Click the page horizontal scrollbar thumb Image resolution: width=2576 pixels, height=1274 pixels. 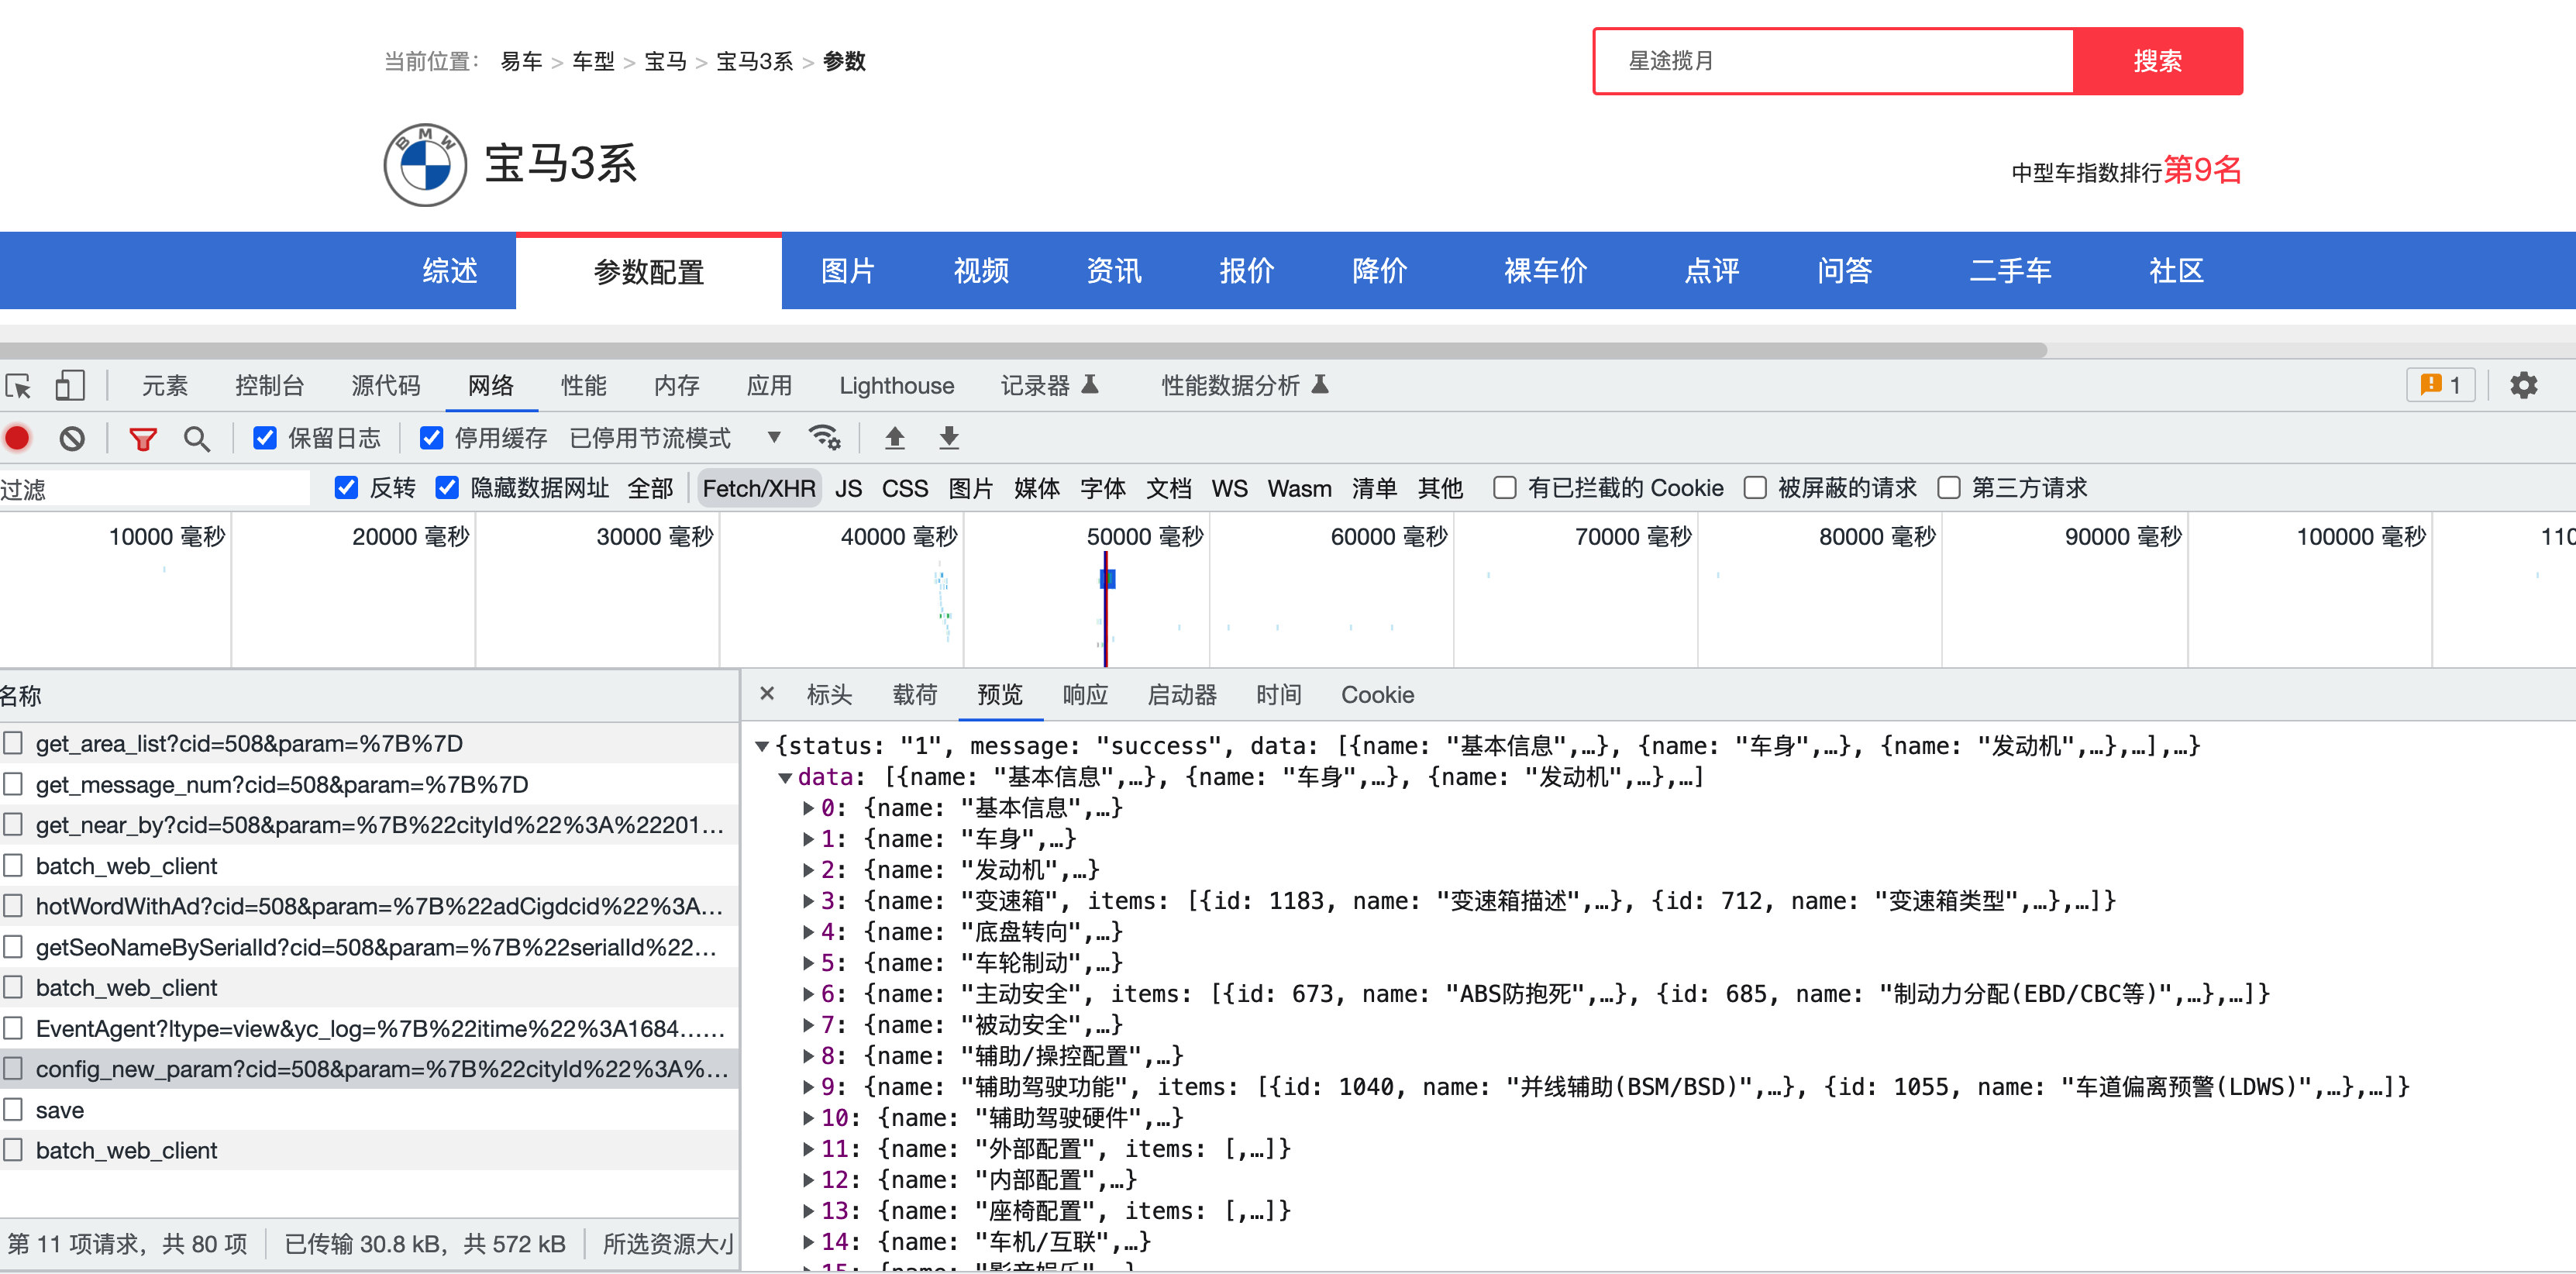[x=1023, y=350]
